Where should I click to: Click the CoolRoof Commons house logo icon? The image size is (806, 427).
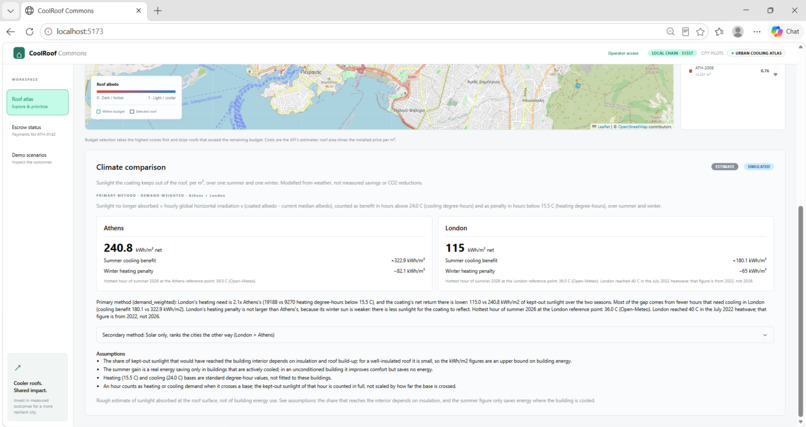click(19, 53)
